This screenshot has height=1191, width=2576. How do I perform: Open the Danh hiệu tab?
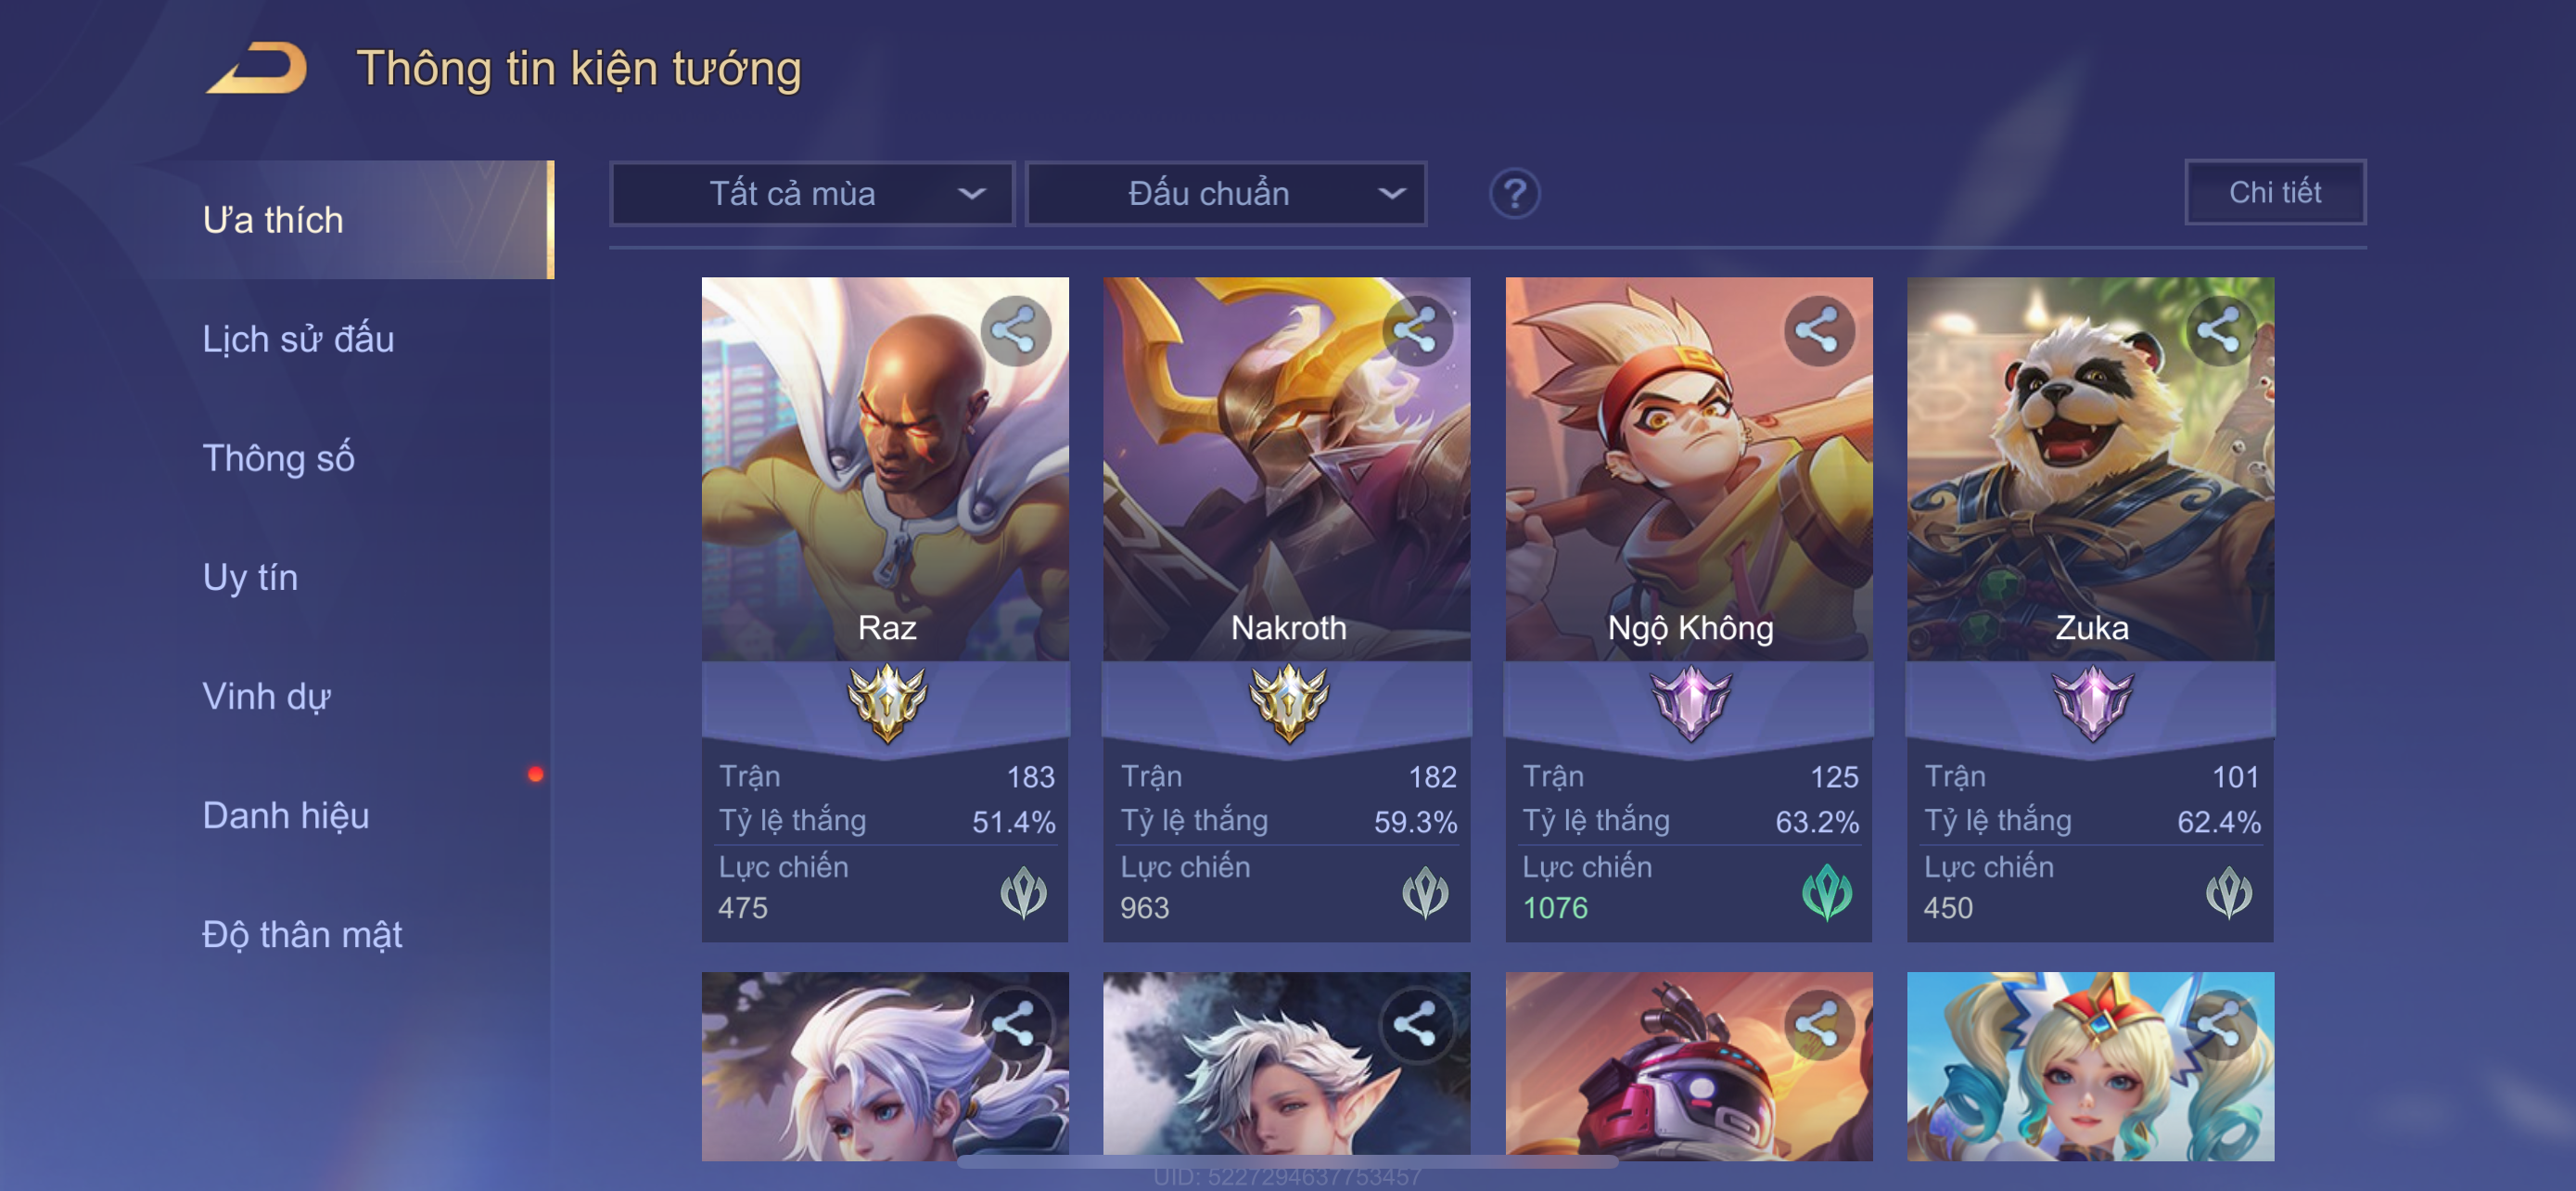286,815
